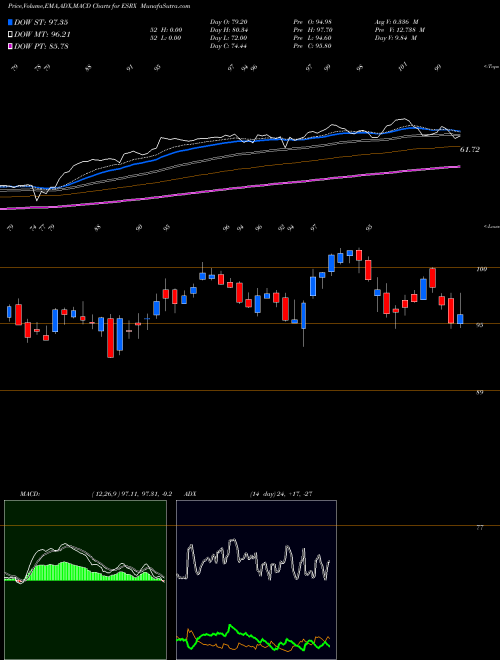Click the Day V: 9.84 M text
This screenshot has width=500, height=660.
click(x=396, y=38)
